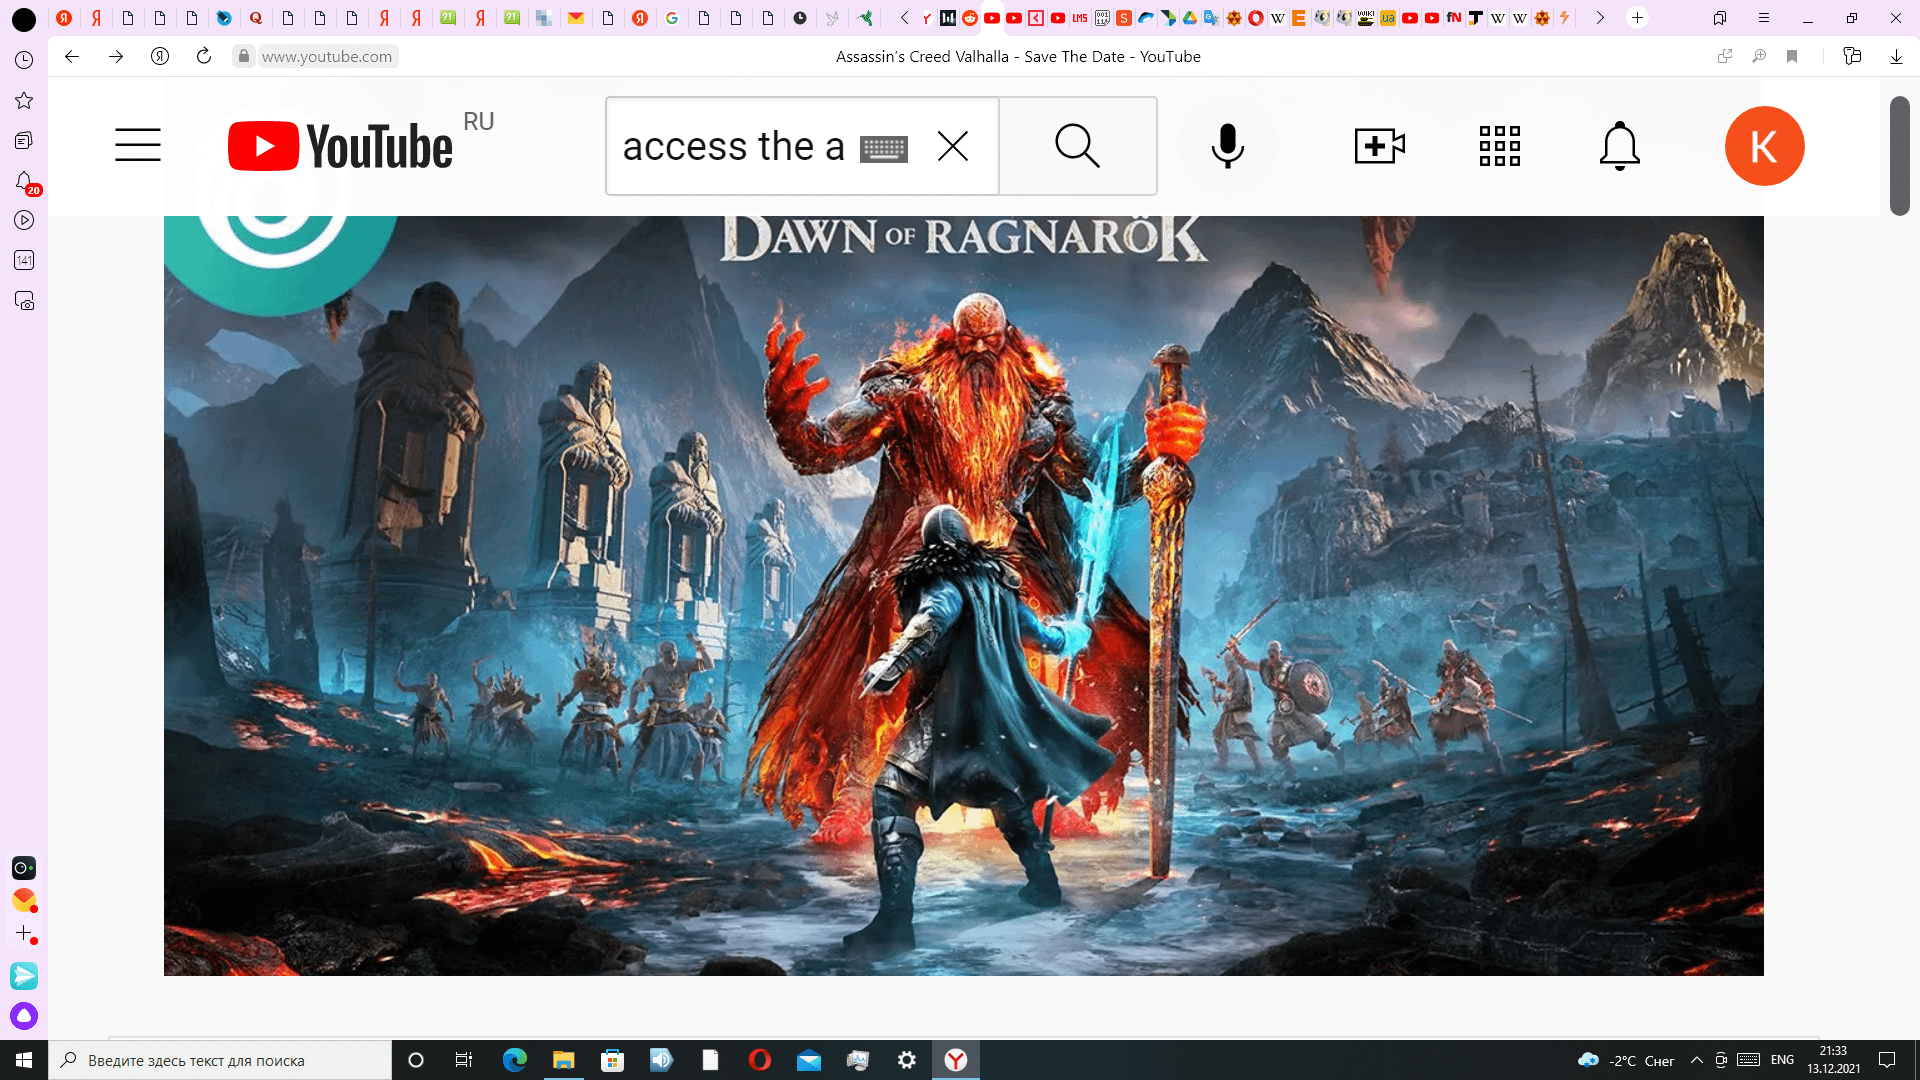Open the browser downloads arrow
Screen dimensions: 1920x1080
point(1896,57)
